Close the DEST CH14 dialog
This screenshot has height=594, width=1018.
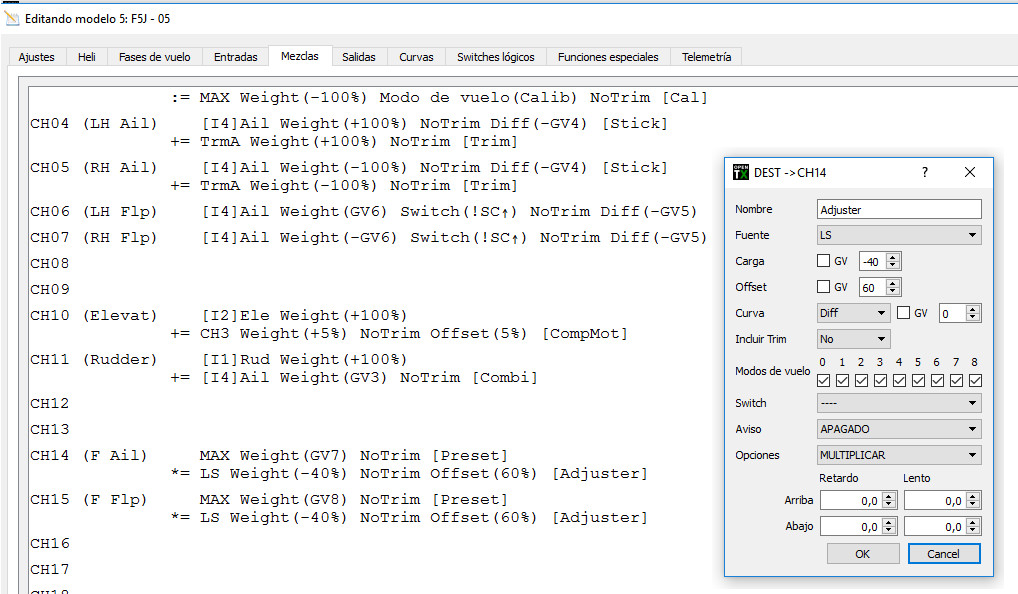click(x=969, y=172)
